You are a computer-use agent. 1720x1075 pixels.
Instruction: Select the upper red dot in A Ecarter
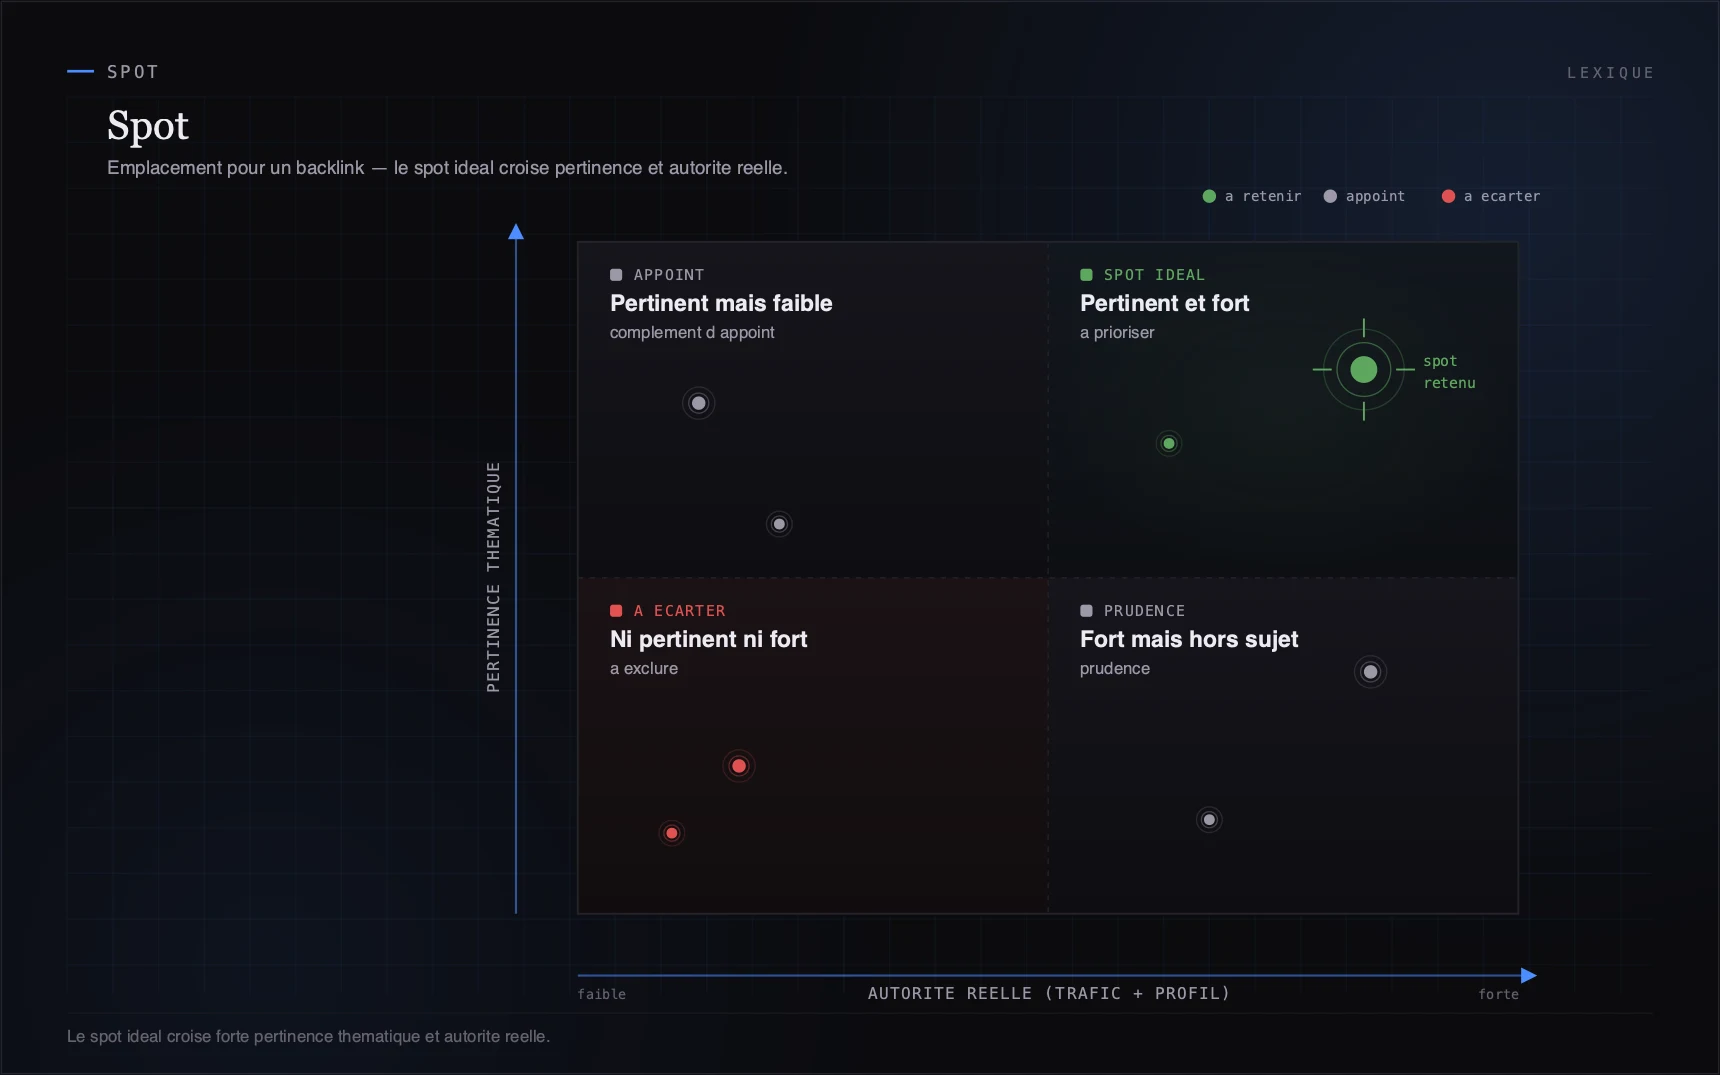(739, 766)
